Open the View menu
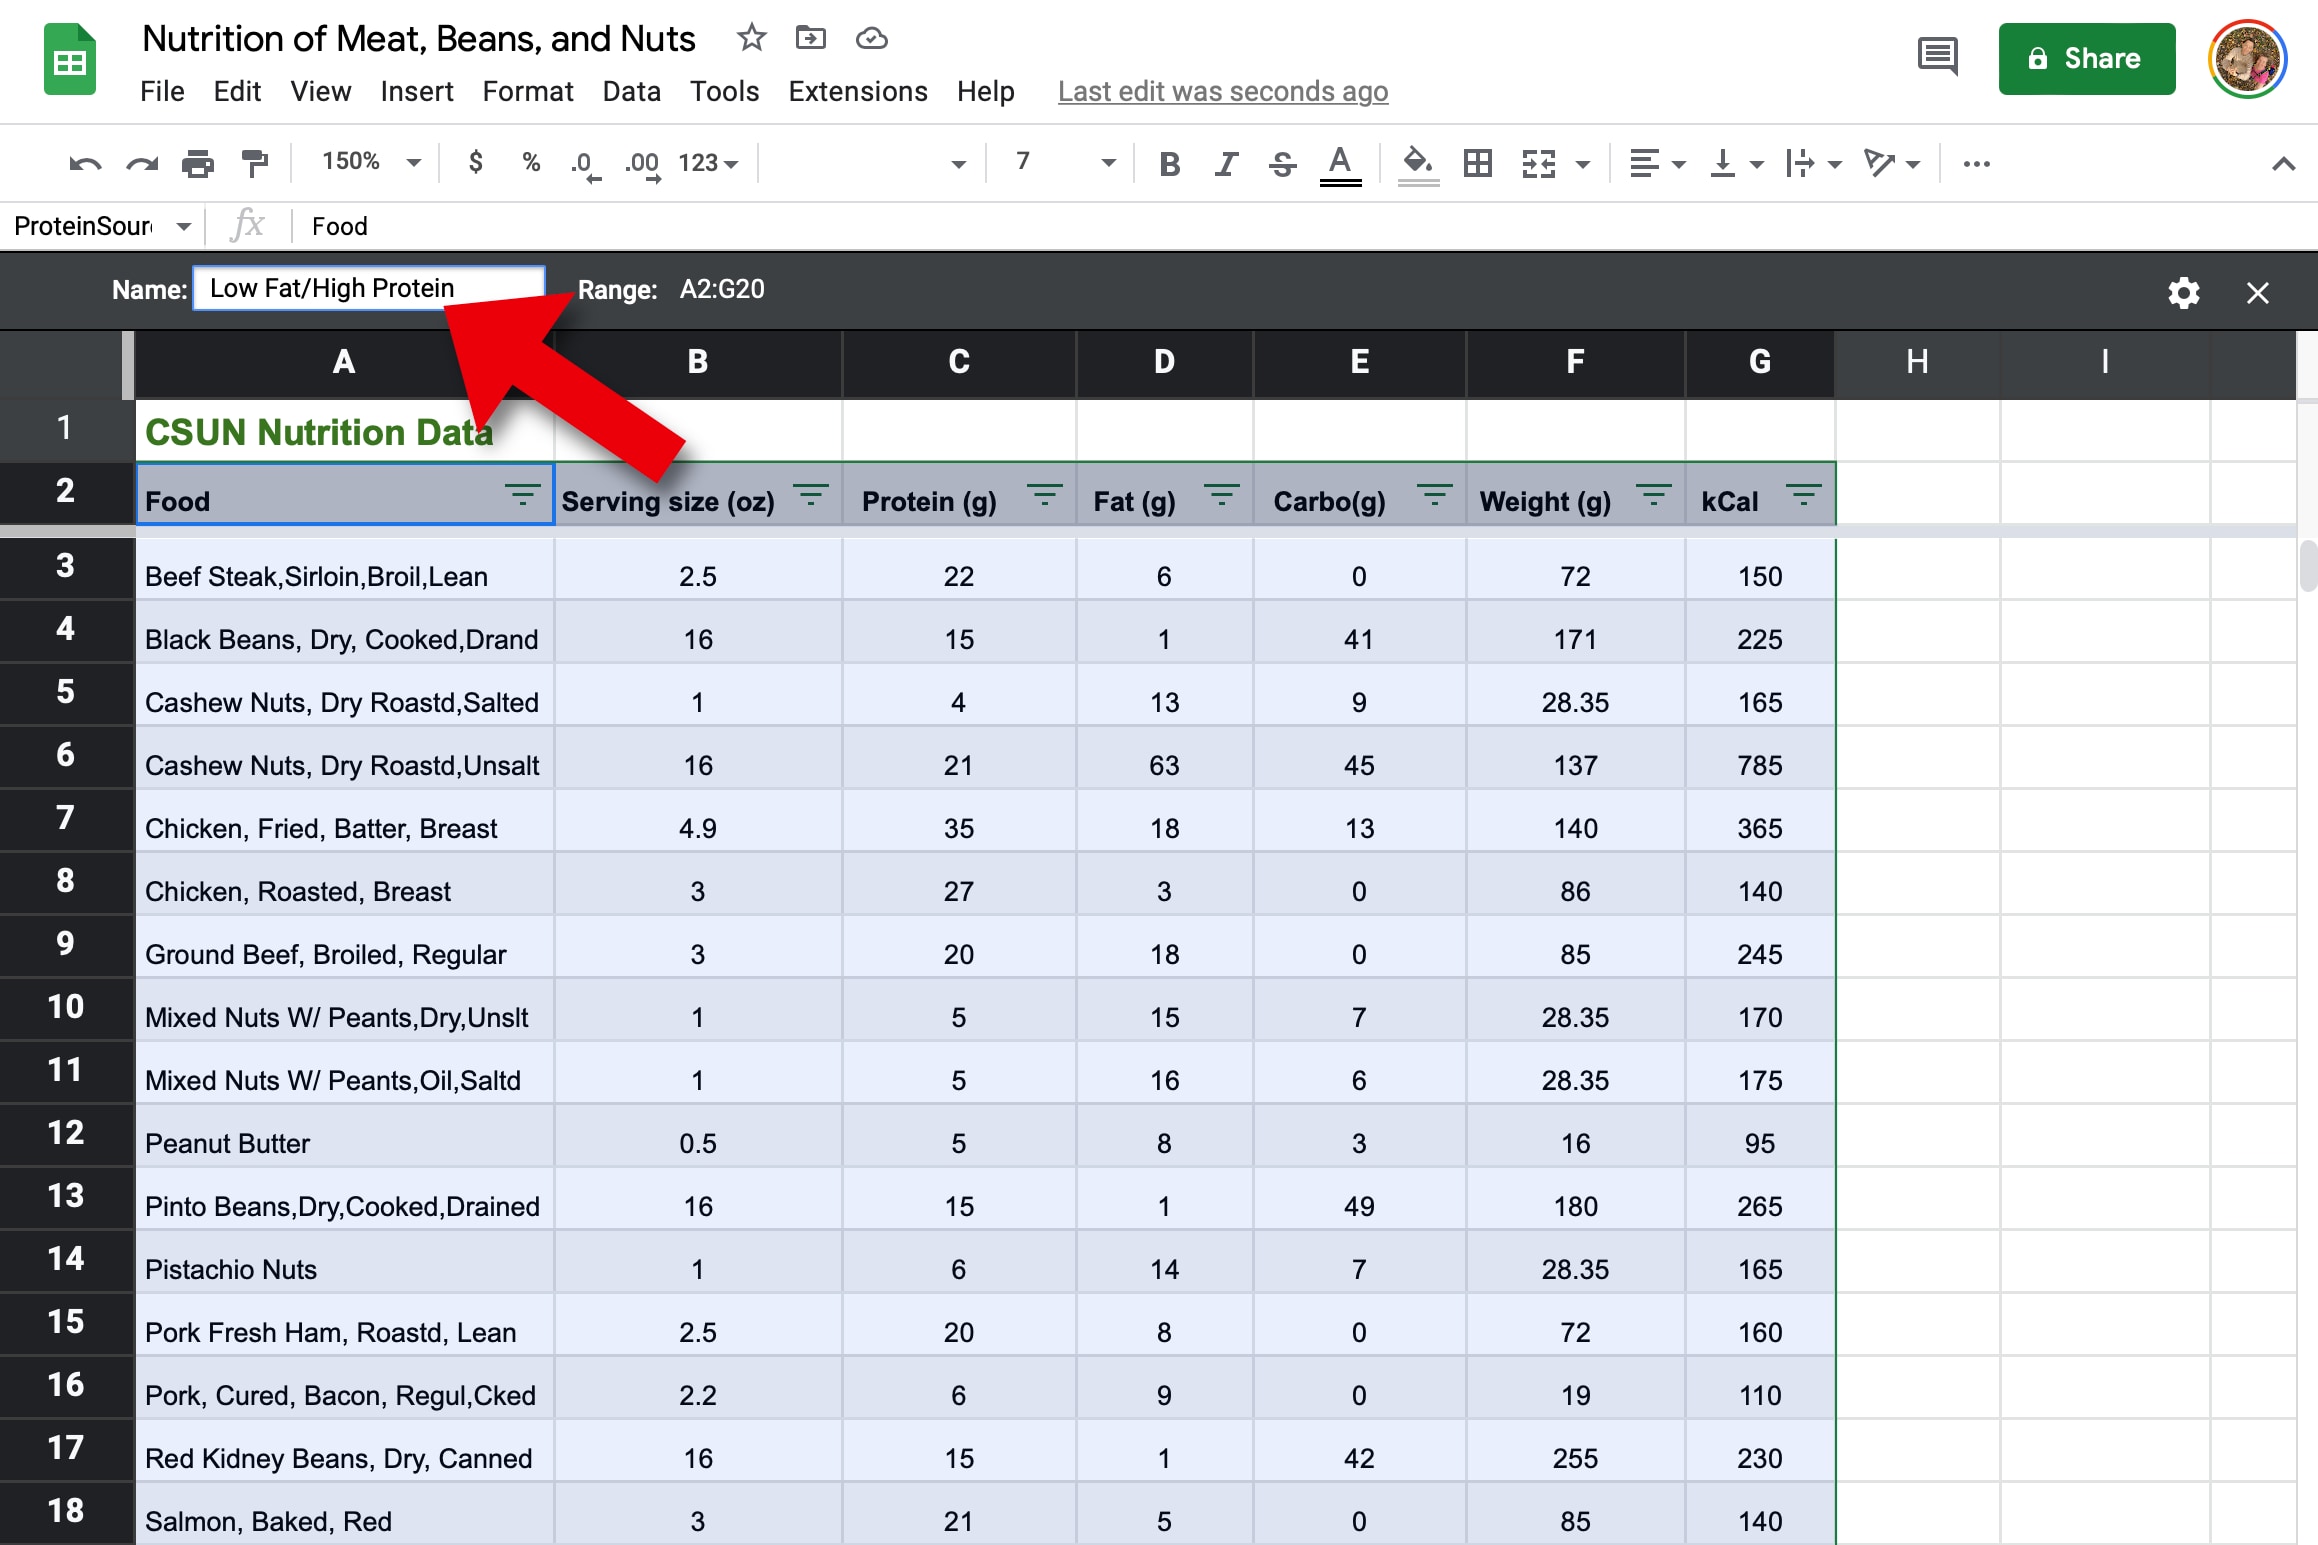 point(320,92)
